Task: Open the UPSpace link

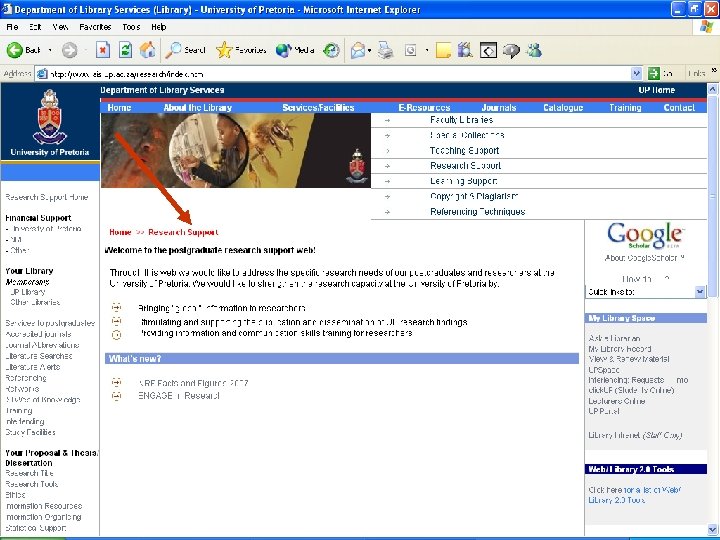Action: pos(604,370)
